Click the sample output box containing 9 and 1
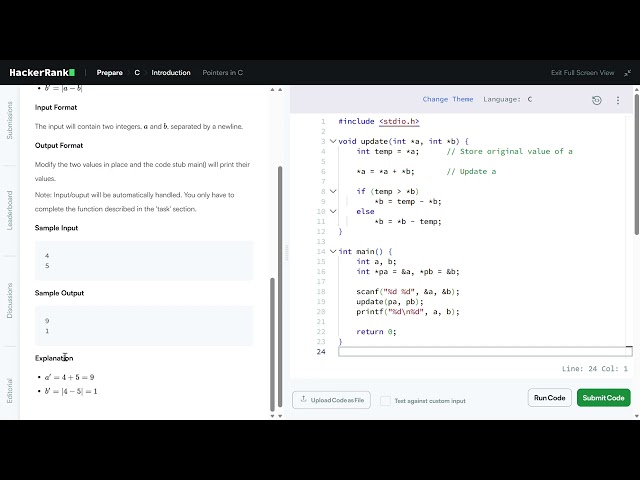 144,326
